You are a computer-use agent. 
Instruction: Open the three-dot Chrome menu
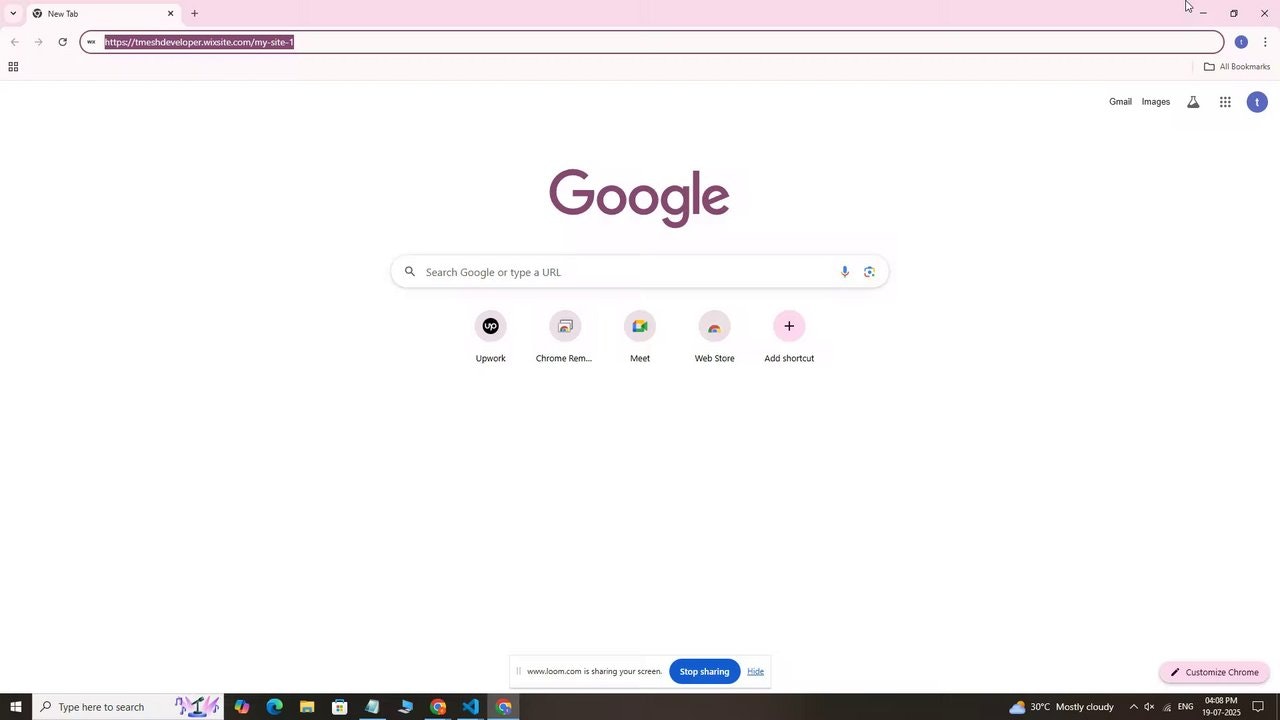point(1266,42)
